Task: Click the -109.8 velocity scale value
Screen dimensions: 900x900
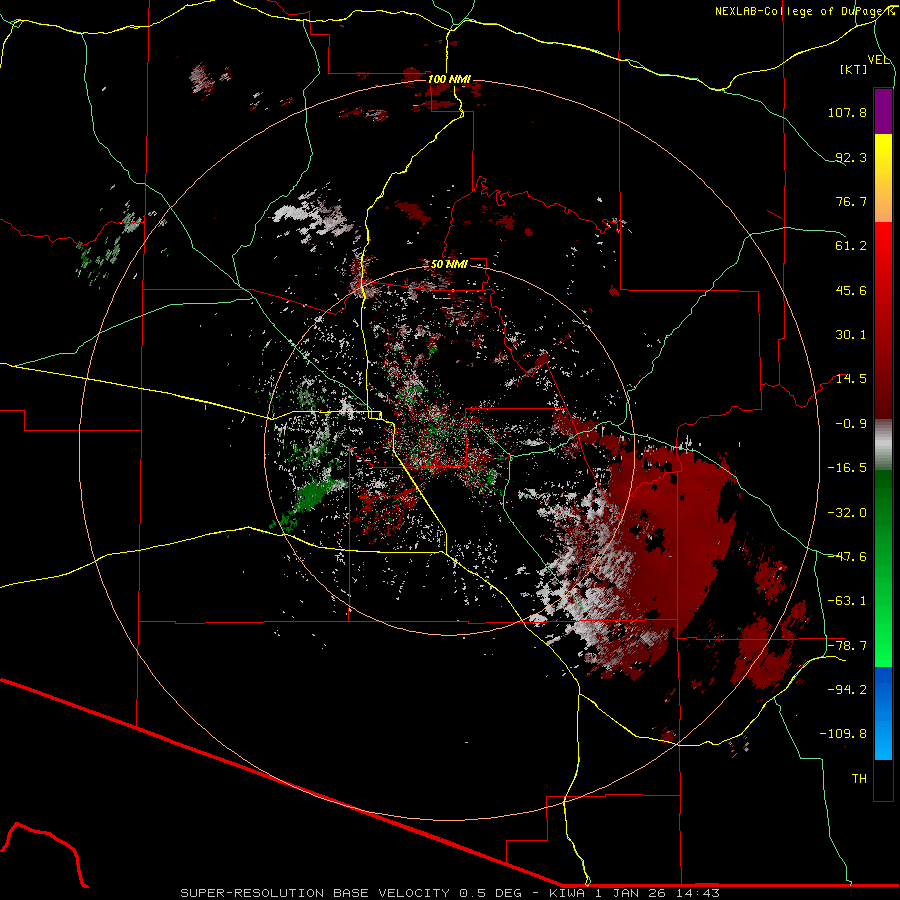Action: point(843,734)
